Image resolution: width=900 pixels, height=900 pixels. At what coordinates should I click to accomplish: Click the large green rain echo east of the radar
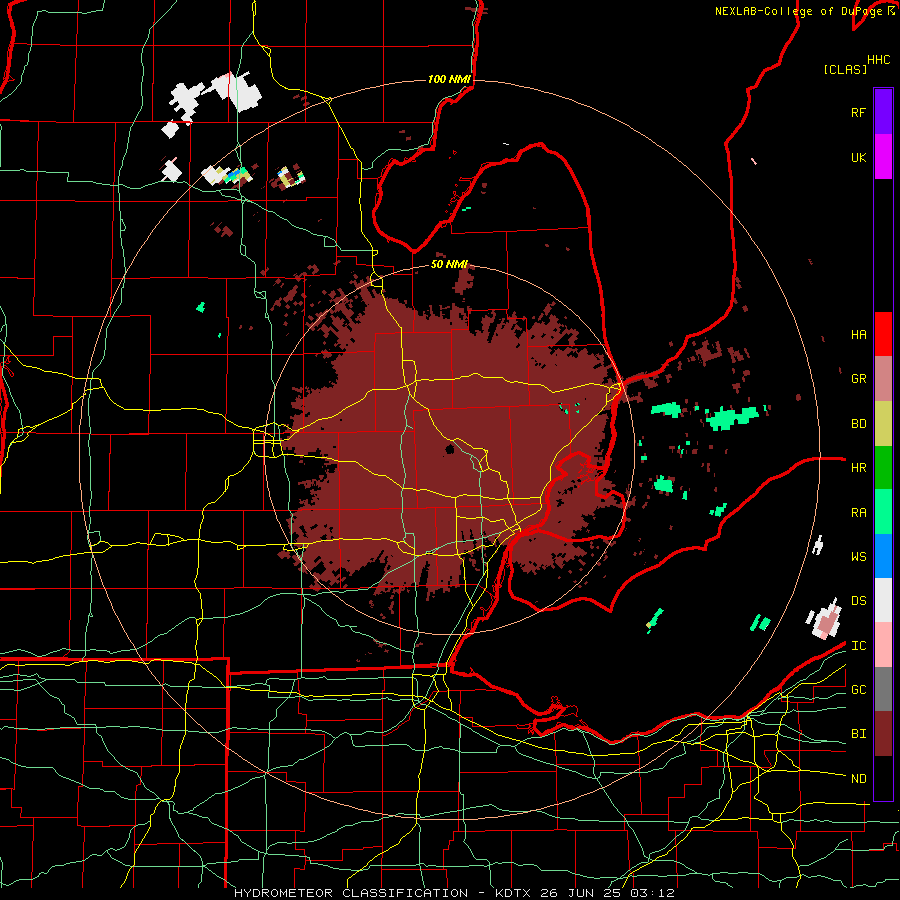pyautogui.click(x=733, y=417)
